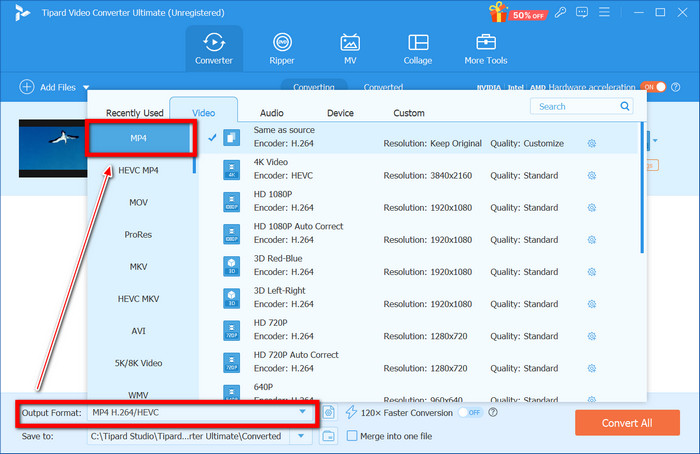Select HEVC MKV format category

[x=138, y=299]
